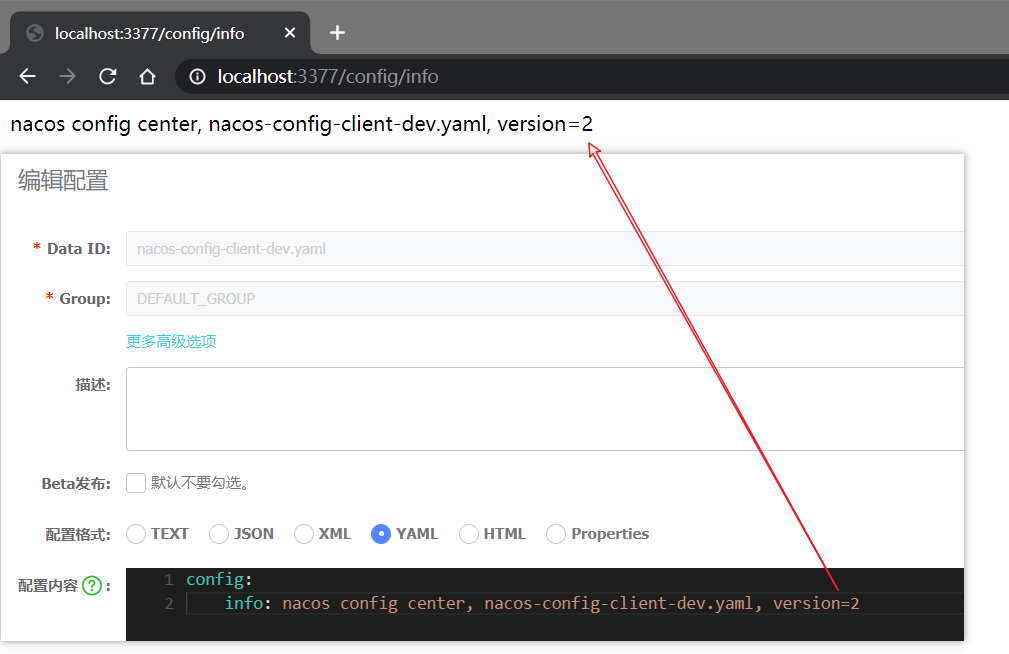This screenshot has height=654, width=1009.
Task: Close the localhost:3377/config/info tab
Action: (290, 32)
